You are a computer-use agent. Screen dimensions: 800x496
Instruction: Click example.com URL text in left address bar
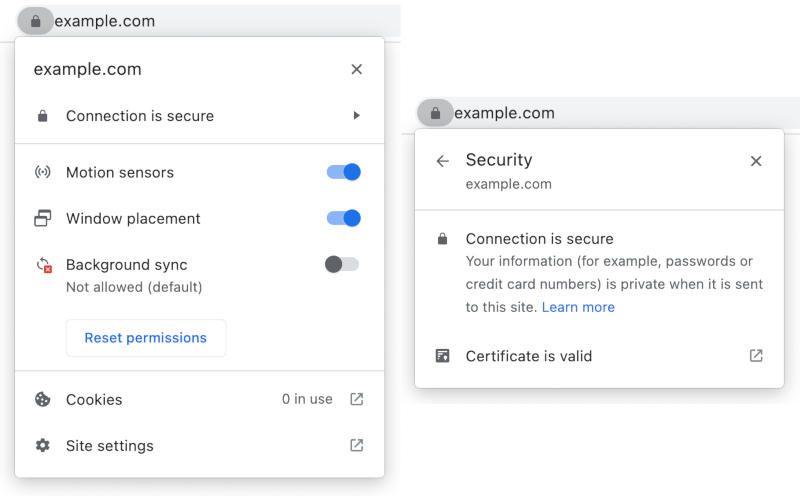[105, 21]
